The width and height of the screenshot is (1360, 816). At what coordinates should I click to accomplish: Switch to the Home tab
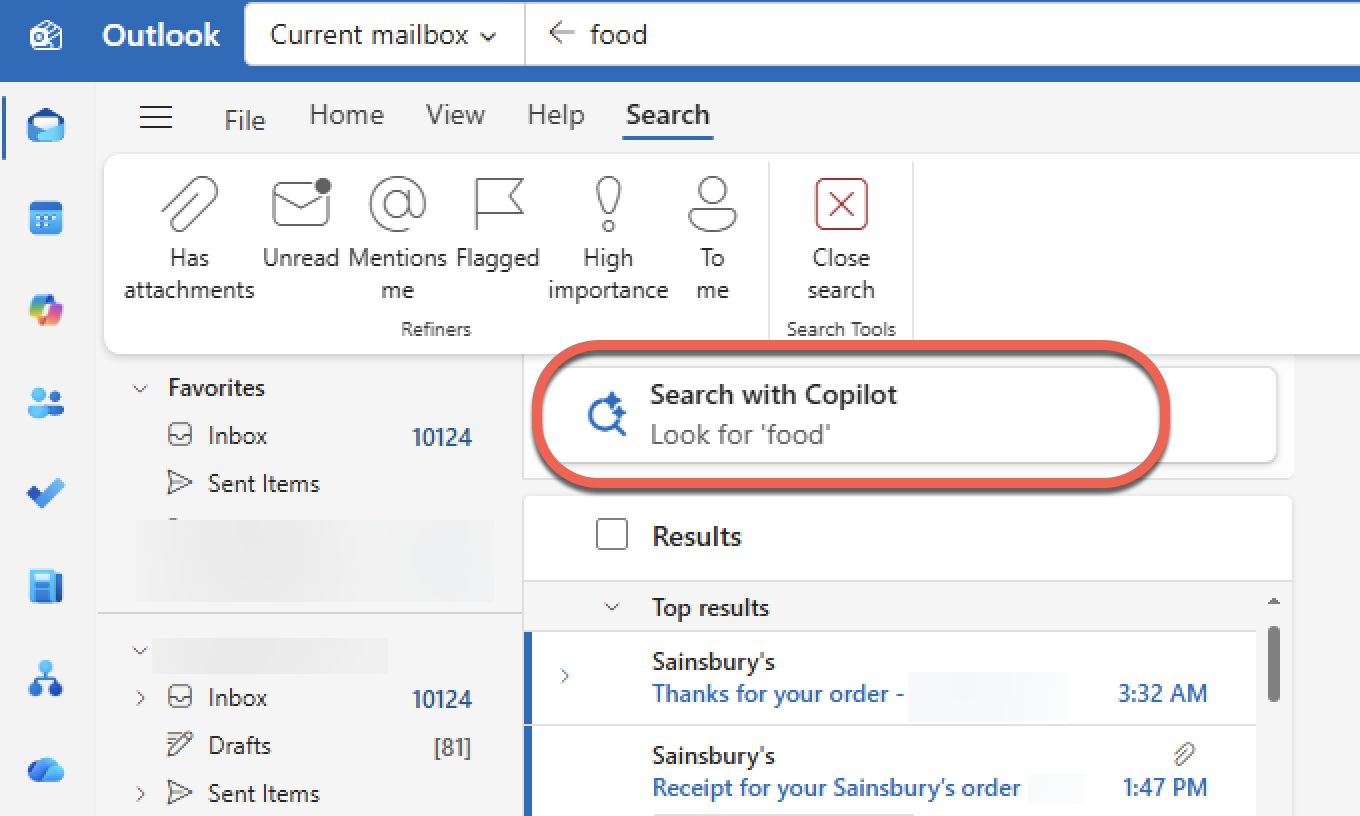pos(347,115)
